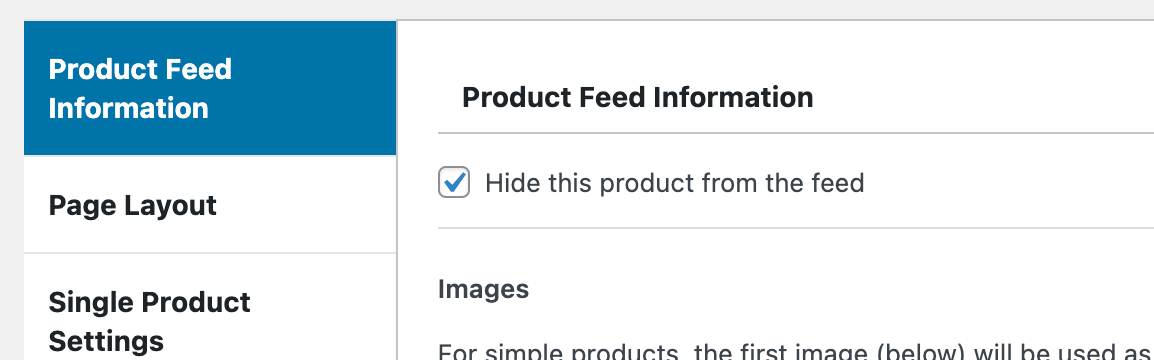Select the word 'Settings' in the sidebar
Image resolution: width=1154 pixels, height=360 pixels.
[x=106, y=341]
